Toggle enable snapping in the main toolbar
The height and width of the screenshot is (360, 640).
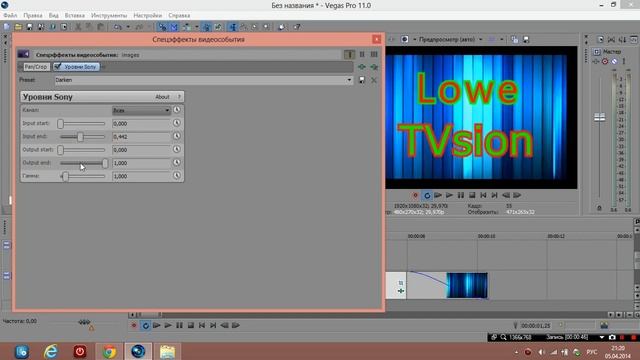tap(162, 27)
